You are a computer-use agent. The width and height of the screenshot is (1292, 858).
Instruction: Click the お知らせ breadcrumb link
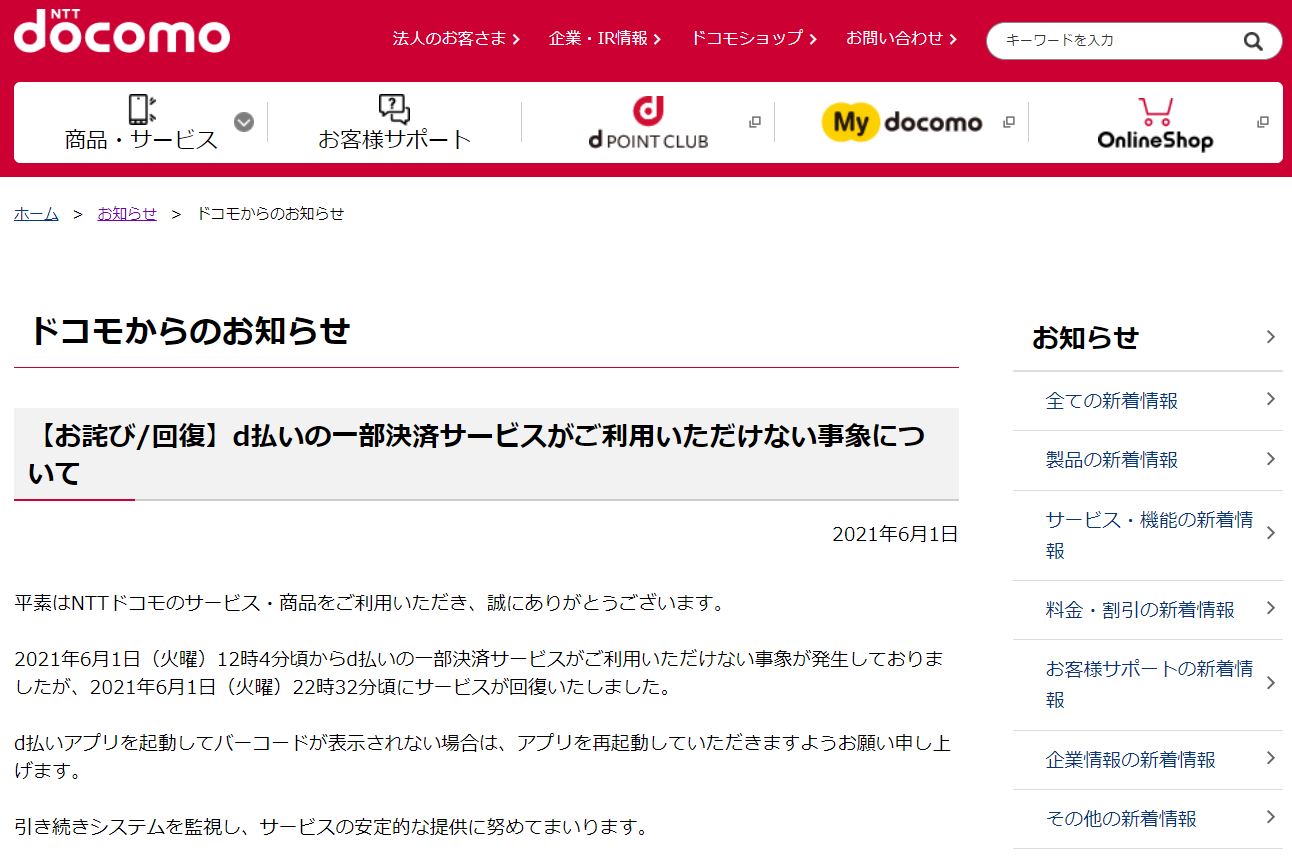click(127, 214)
